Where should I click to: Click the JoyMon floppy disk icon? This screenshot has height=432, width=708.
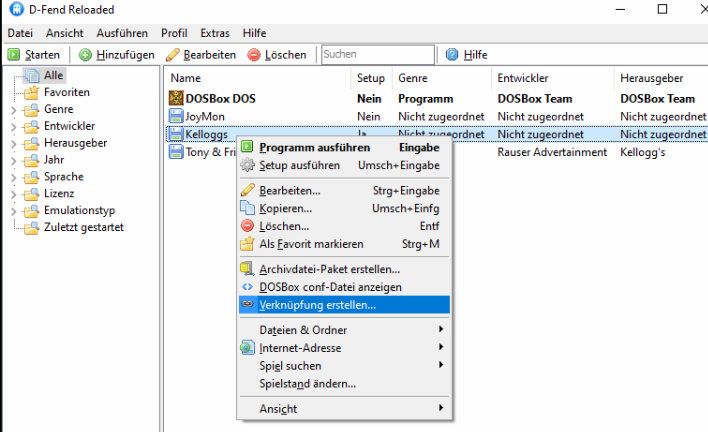point(176,116)
